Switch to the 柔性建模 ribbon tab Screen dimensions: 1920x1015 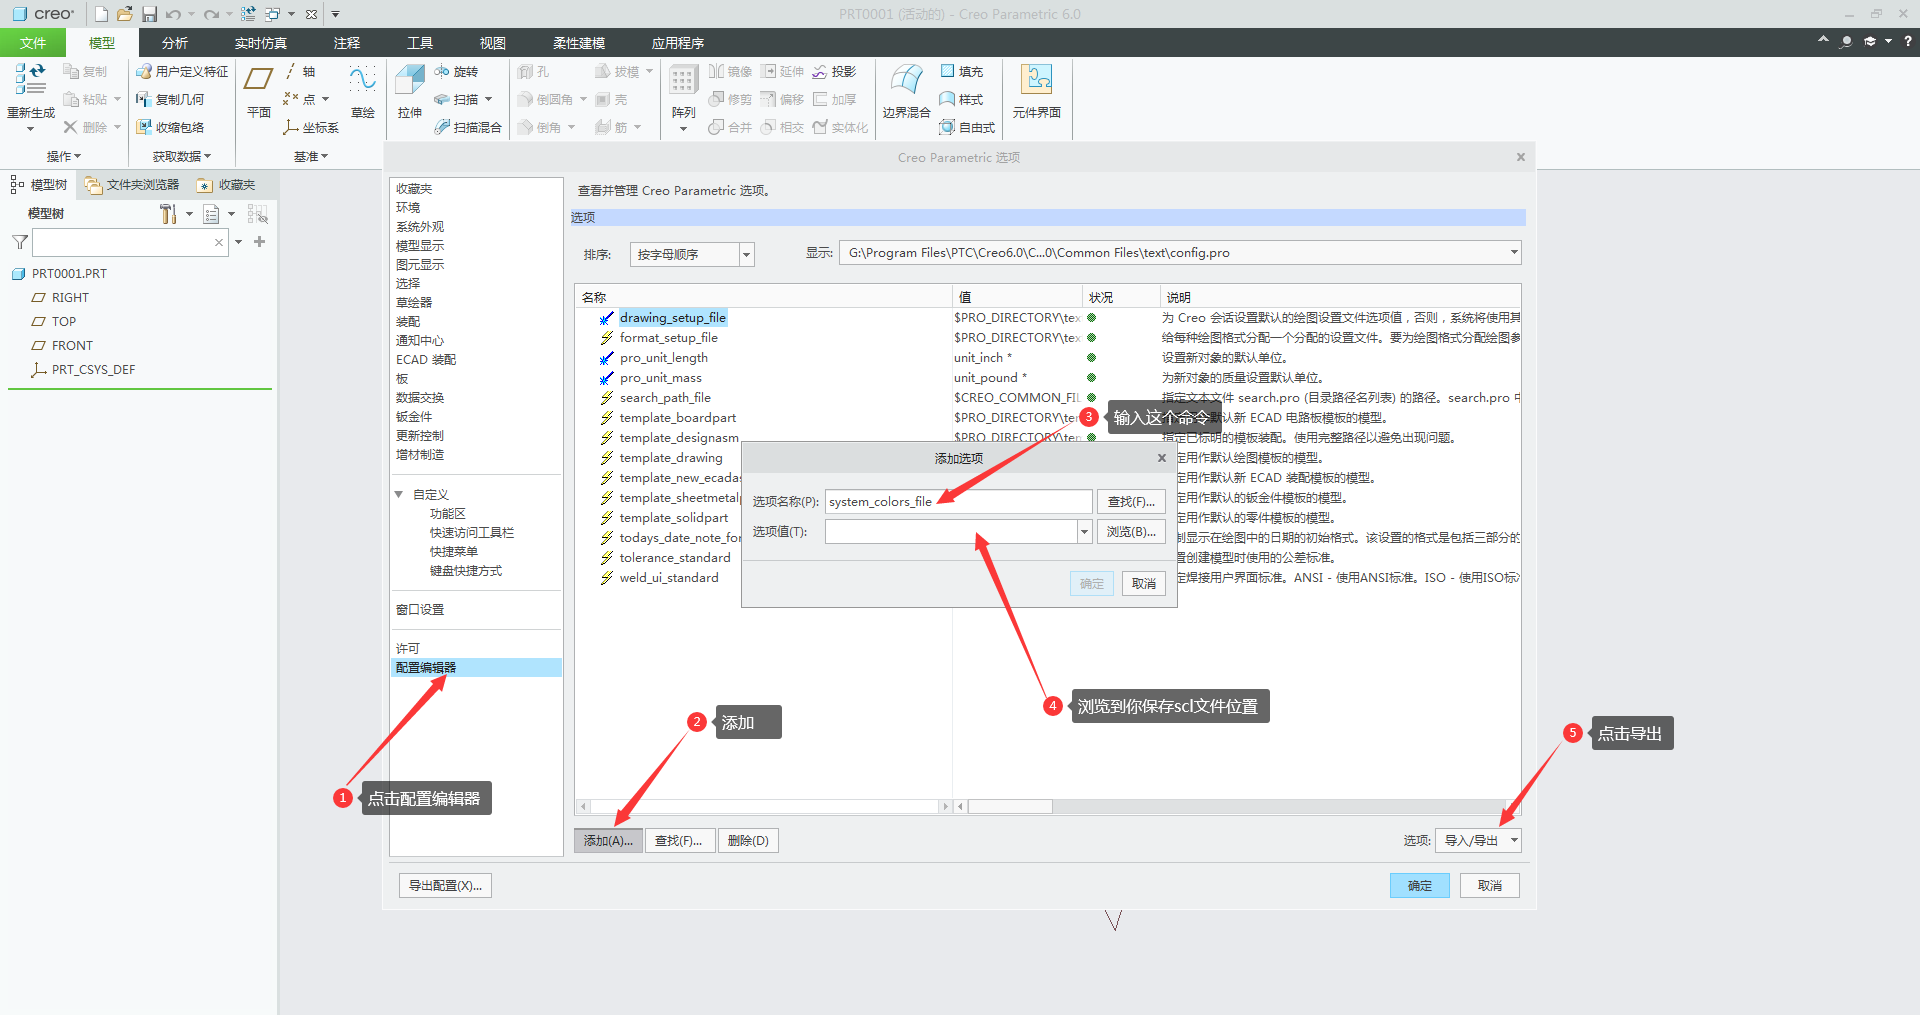tap(579, 43)
